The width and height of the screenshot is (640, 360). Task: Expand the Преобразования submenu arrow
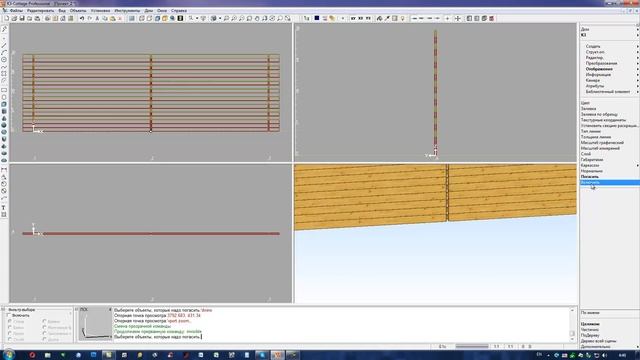(x=637, y=63)
